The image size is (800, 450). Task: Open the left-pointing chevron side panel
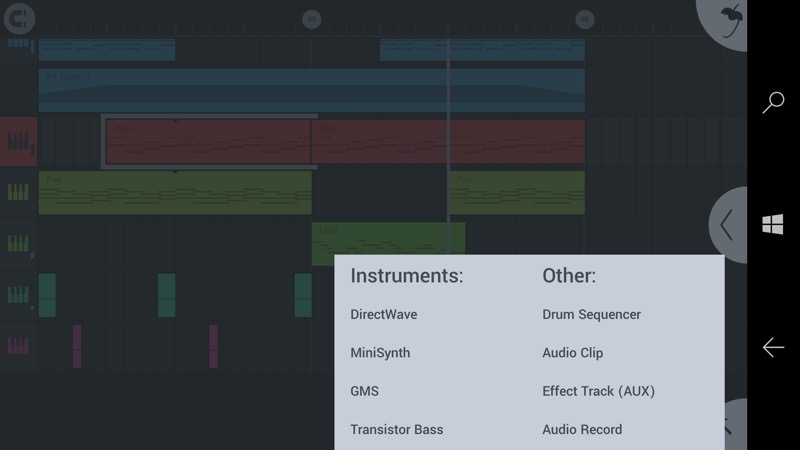[729, 224]
